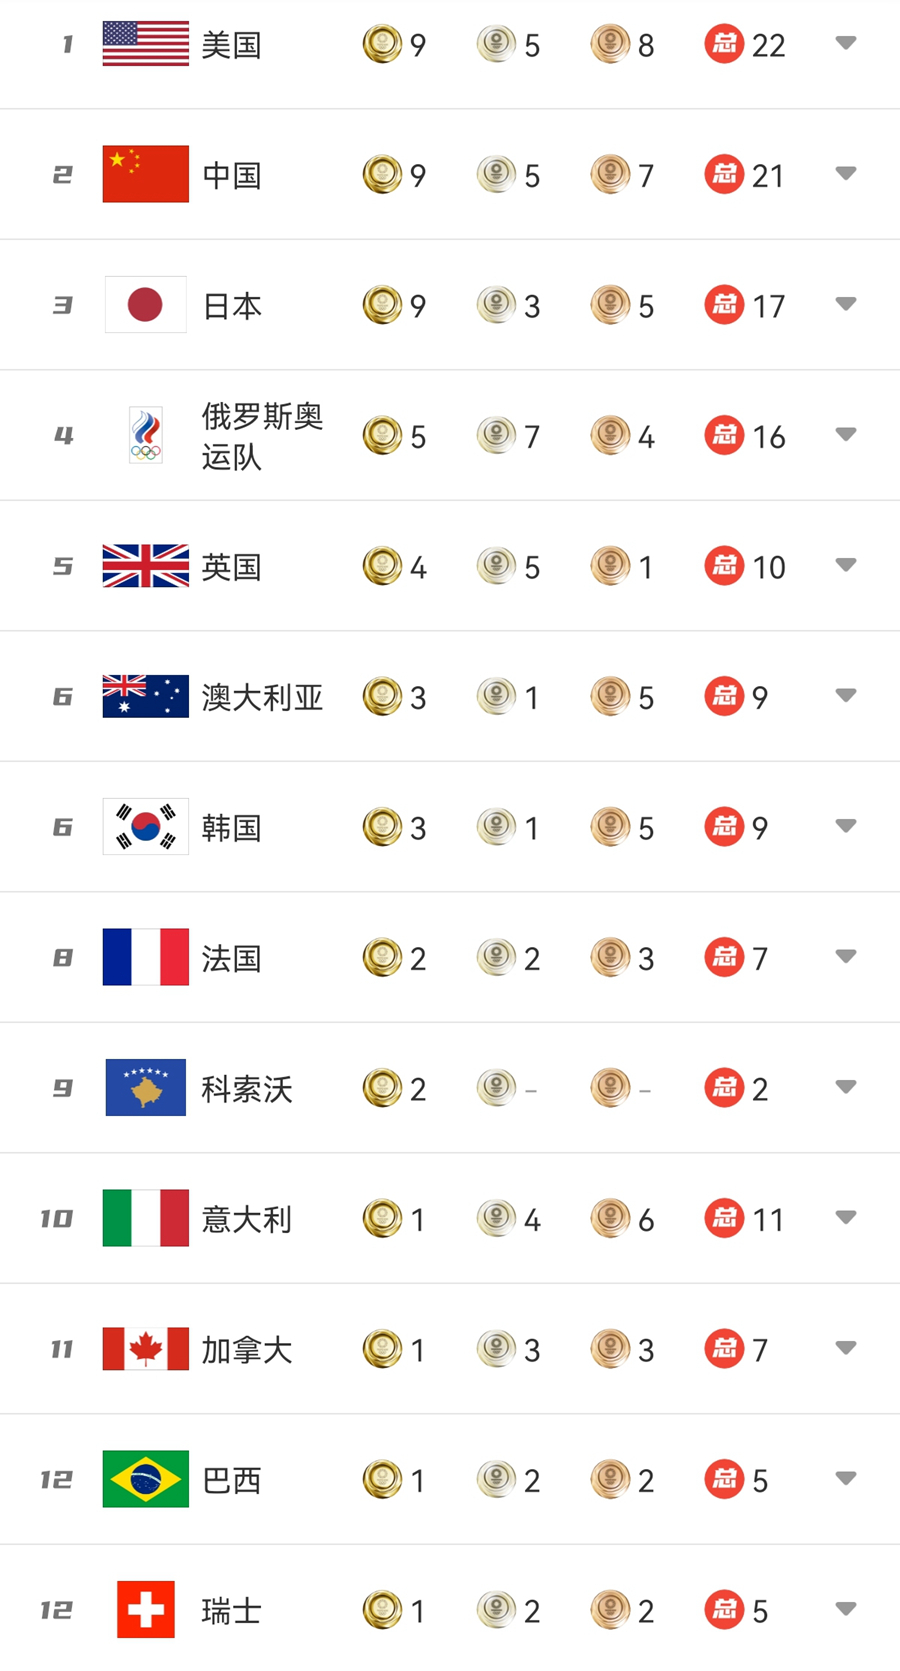
Task: Click the Brazil flag icon
Action: 145,1478
